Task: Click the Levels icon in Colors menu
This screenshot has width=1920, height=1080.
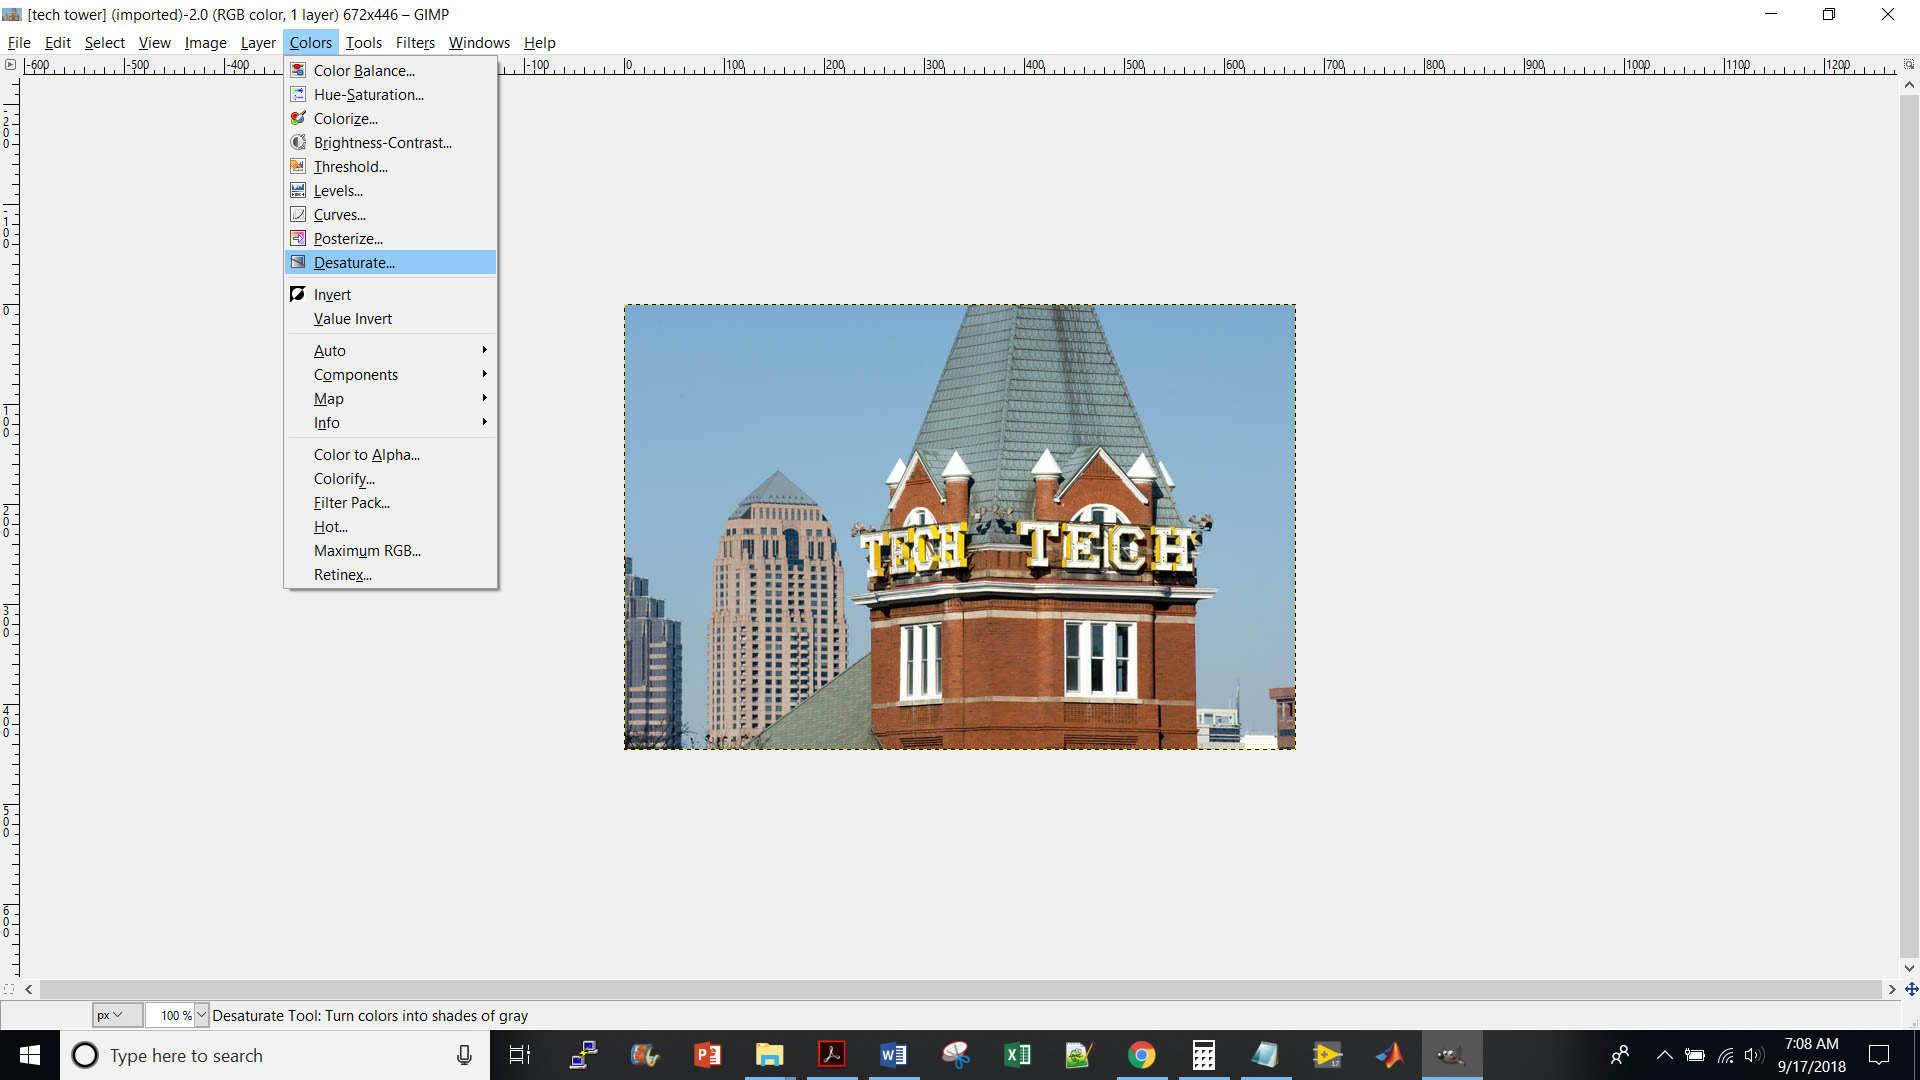Action: click(x=297, y=190)
